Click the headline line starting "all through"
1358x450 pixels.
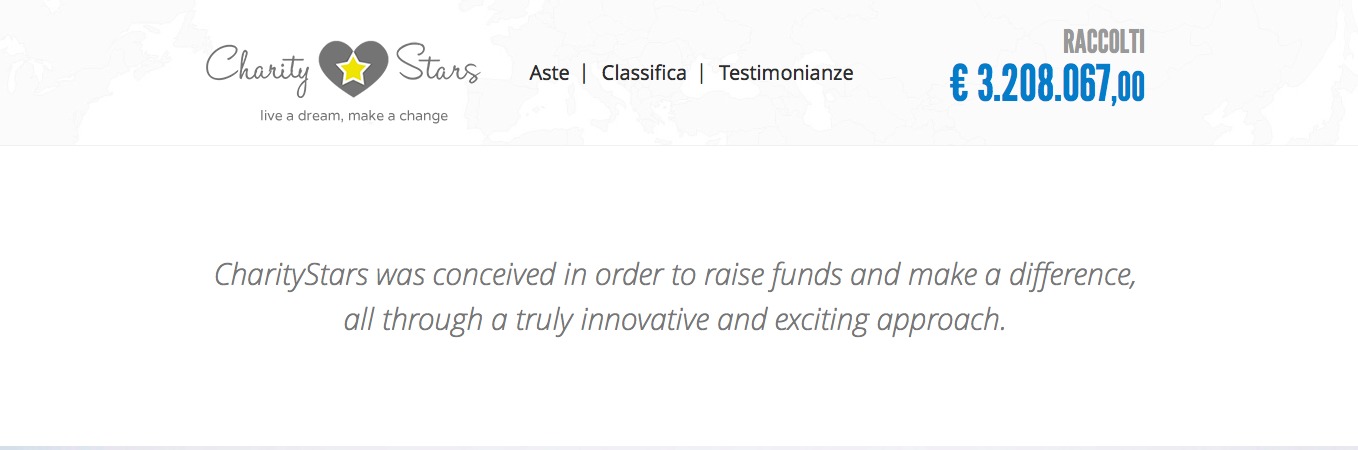[674, 320]
